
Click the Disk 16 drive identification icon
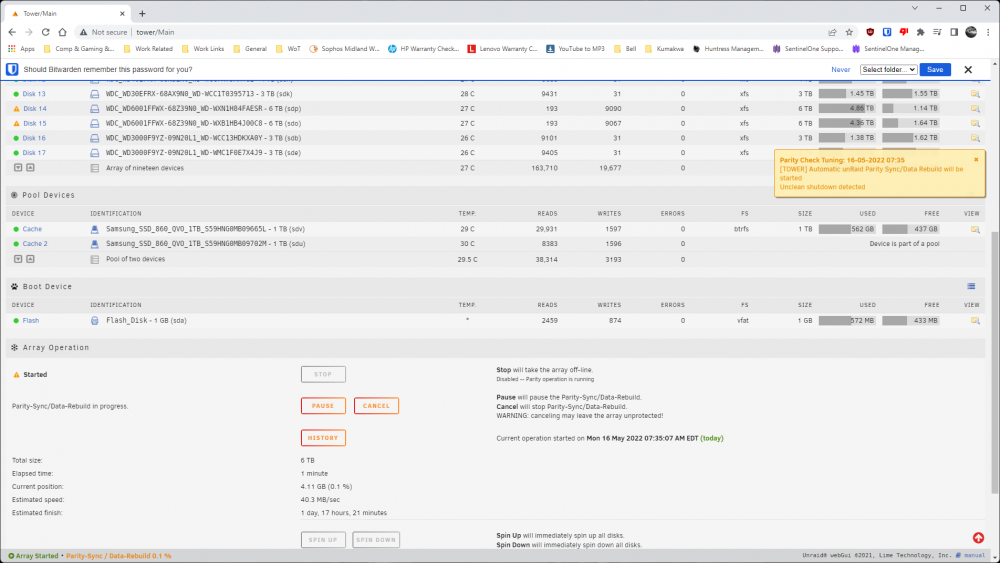pos(94,138)
